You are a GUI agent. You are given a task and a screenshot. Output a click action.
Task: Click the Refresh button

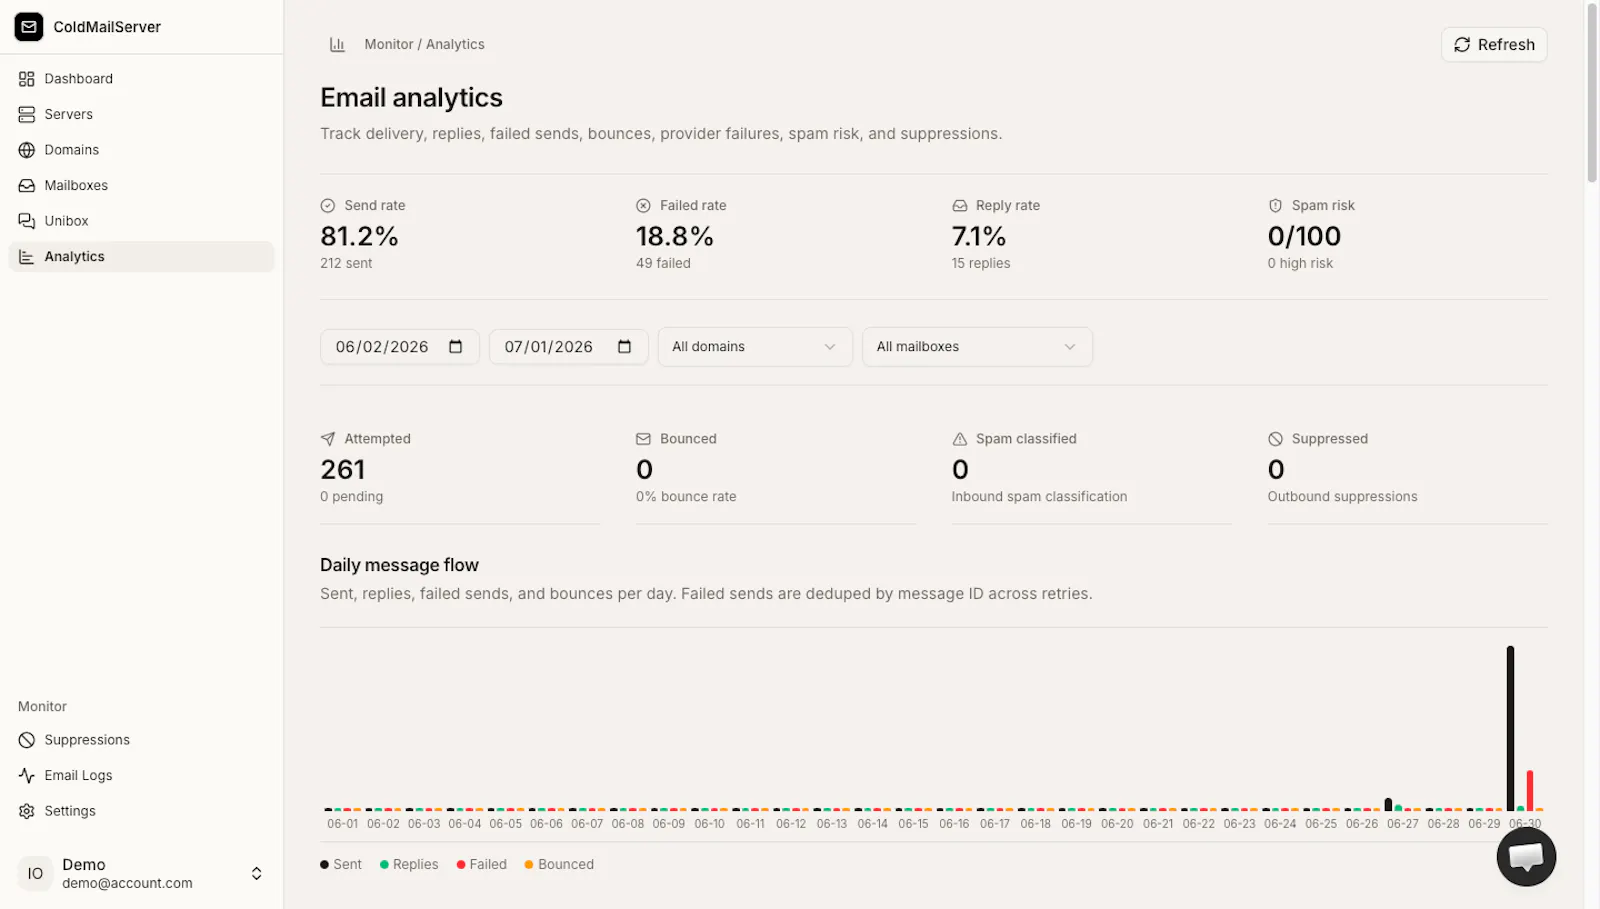tap(1494, 45)
